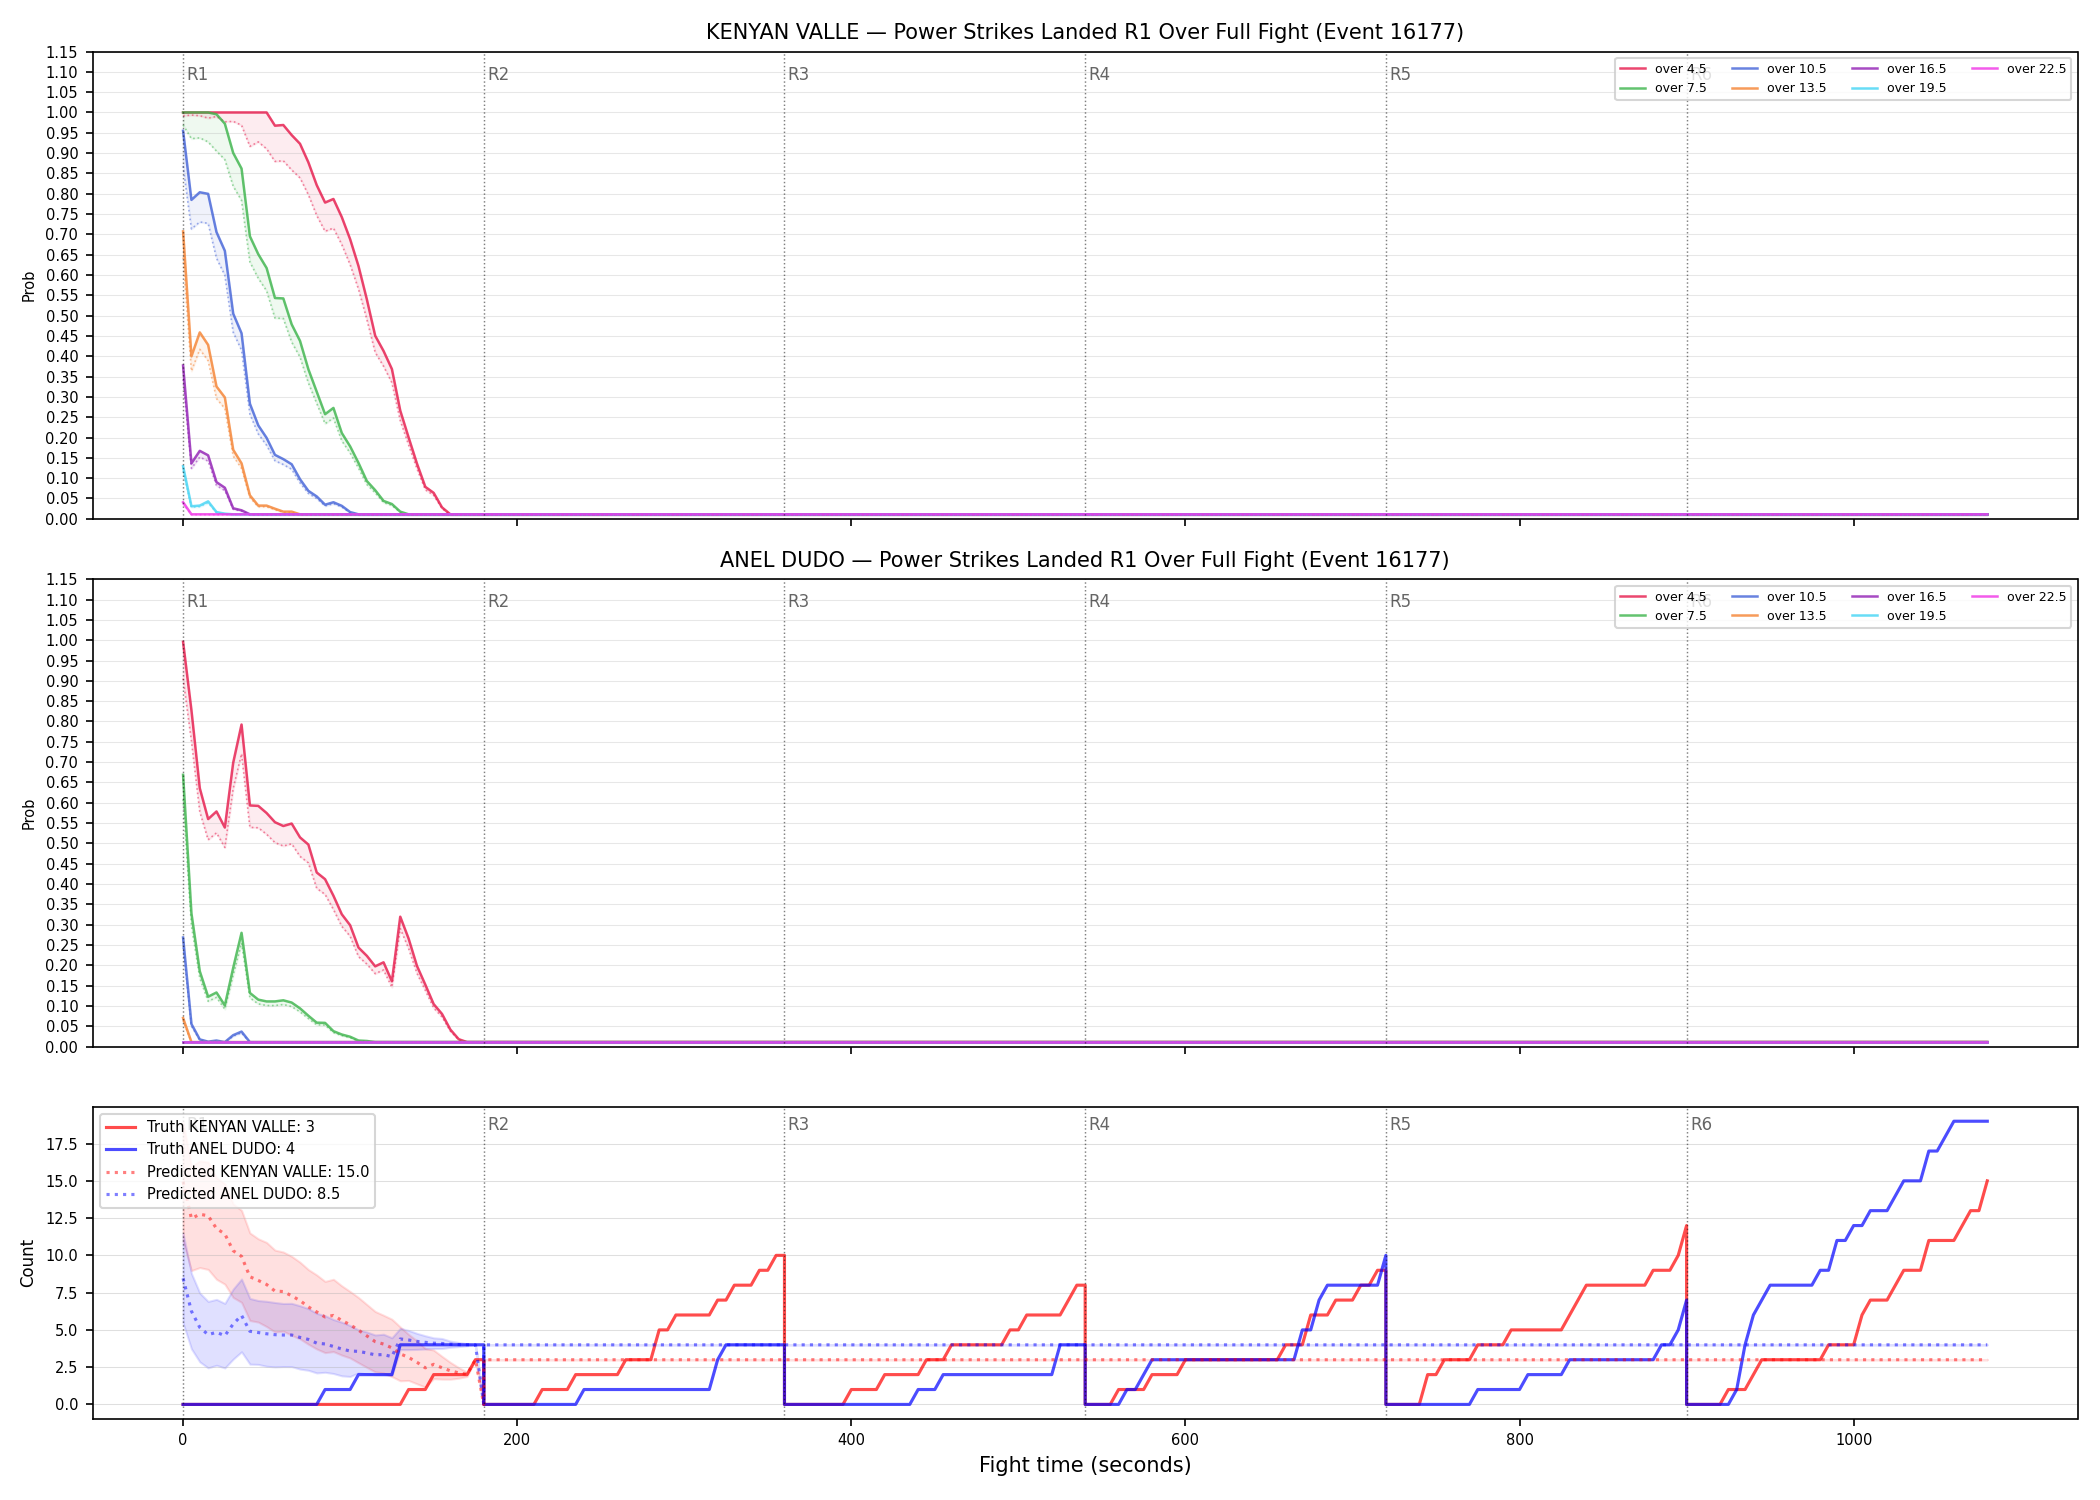Click 'Prob' axis label of KENYAN VALLE chart
The width and height of the screenshot is (2100, 1500).
coord(28,287)
